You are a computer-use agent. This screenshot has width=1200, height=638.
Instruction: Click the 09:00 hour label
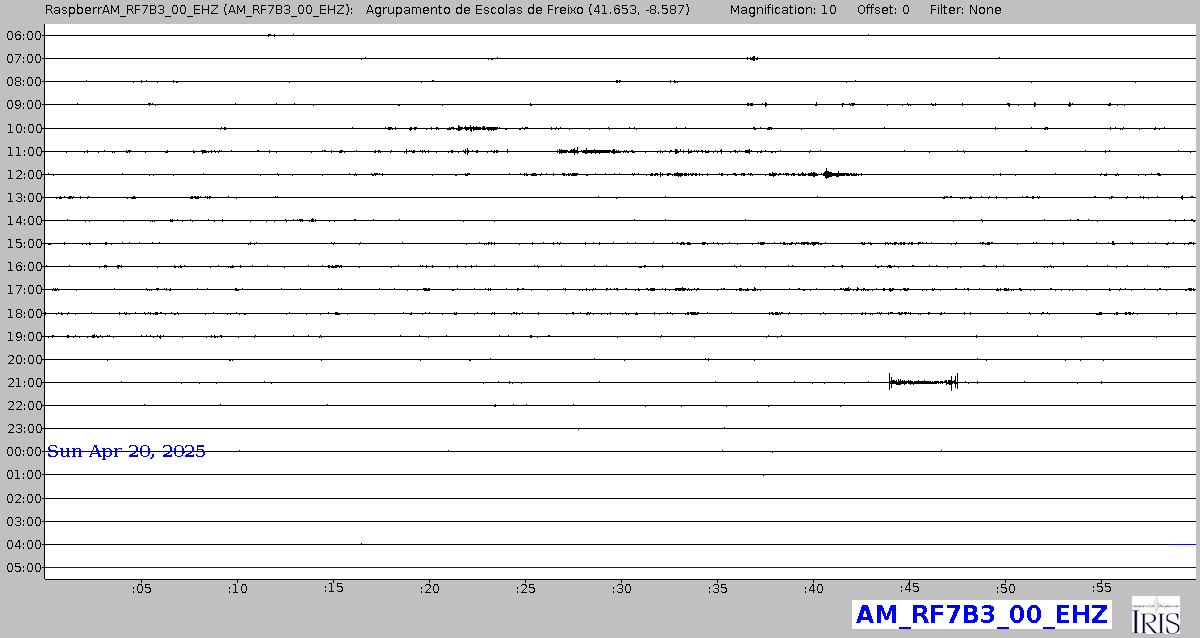click(x=24, y=104)
